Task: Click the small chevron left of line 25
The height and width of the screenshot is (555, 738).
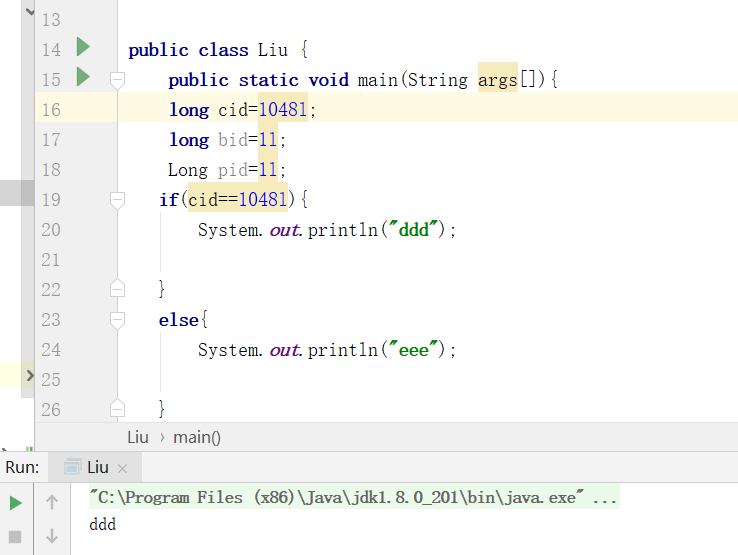Action: pos(30,376)
